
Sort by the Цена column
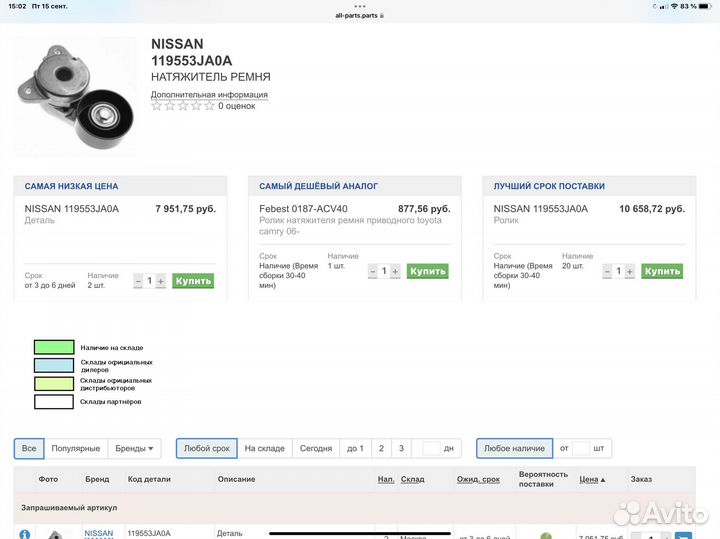tap(592, 479)
